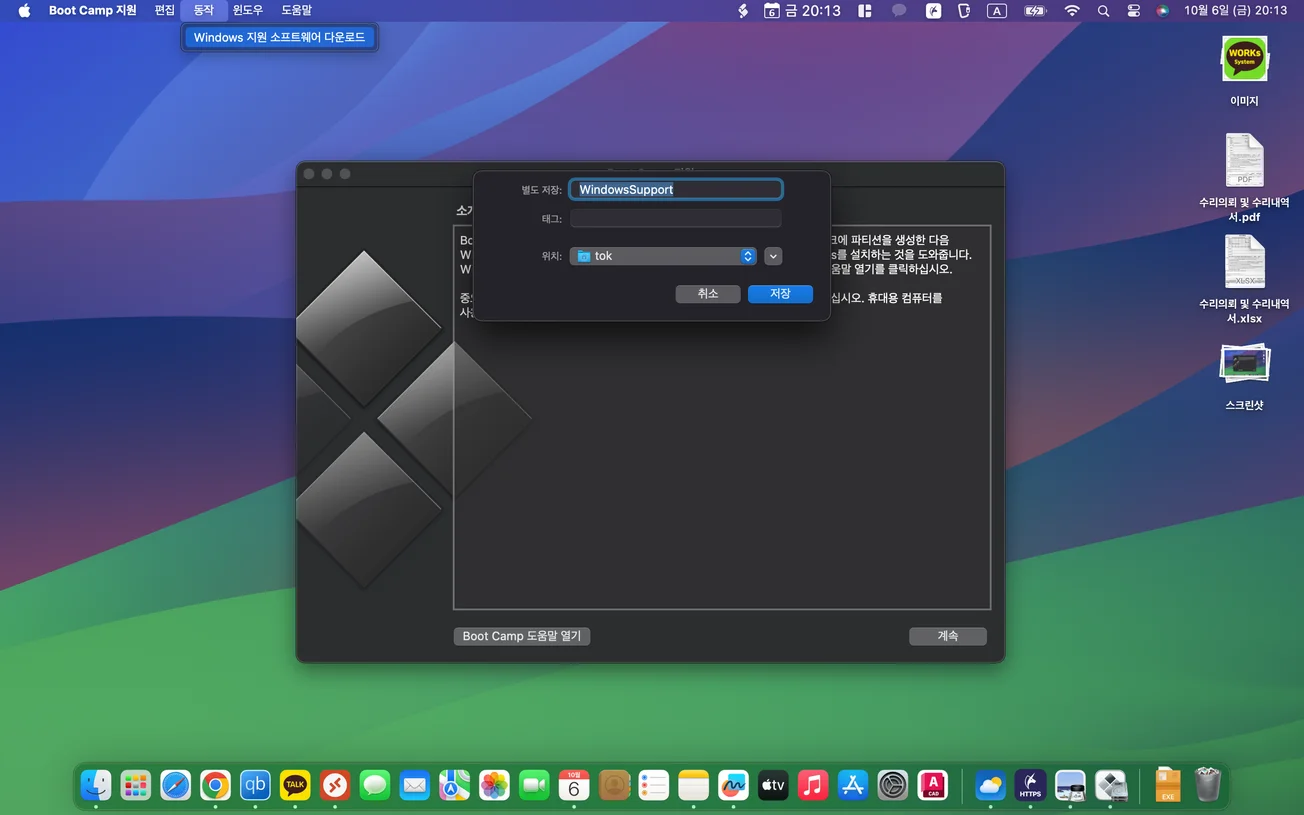Viewport: 1304px width, 815px height.
Task: Open System Settings from the dock
Action: [893, 785]
